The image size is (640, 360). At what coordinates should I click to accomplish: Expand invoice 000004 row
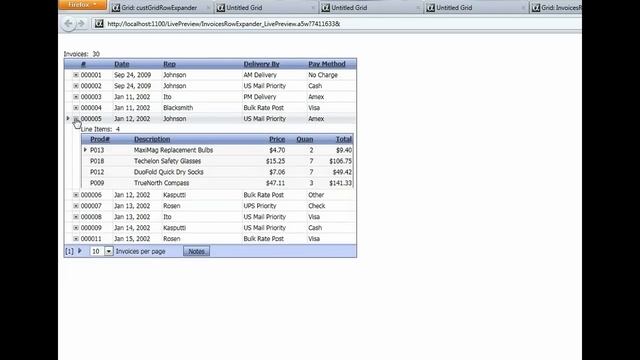(76, 108)
